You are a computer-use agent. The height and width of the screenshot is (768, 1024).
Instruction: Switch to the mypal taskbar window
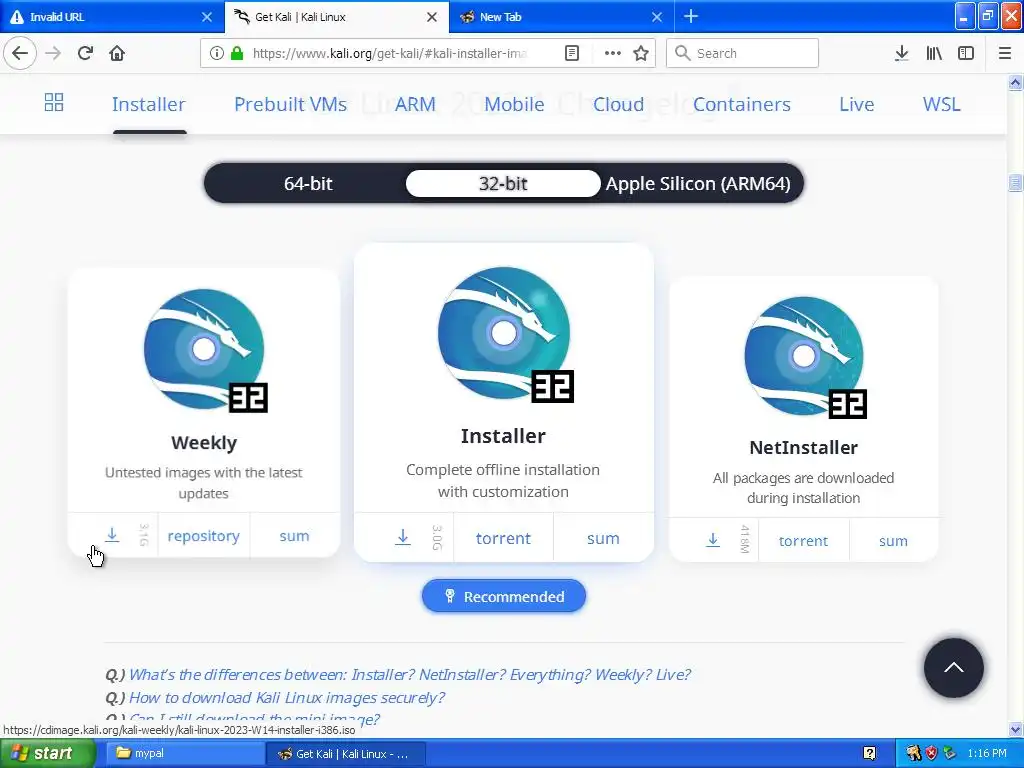click(x=185, y=753)
